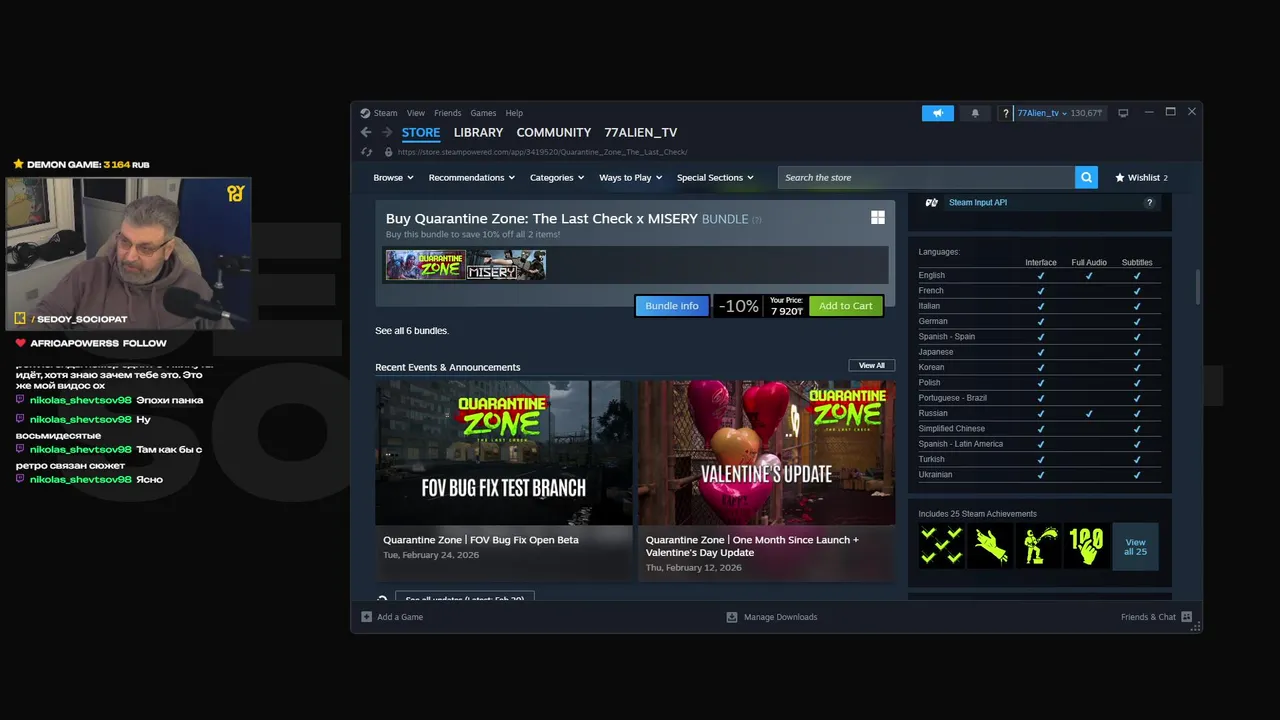
Task: Click the Steam logo in menu bar
Action: [x=365, y=113]
